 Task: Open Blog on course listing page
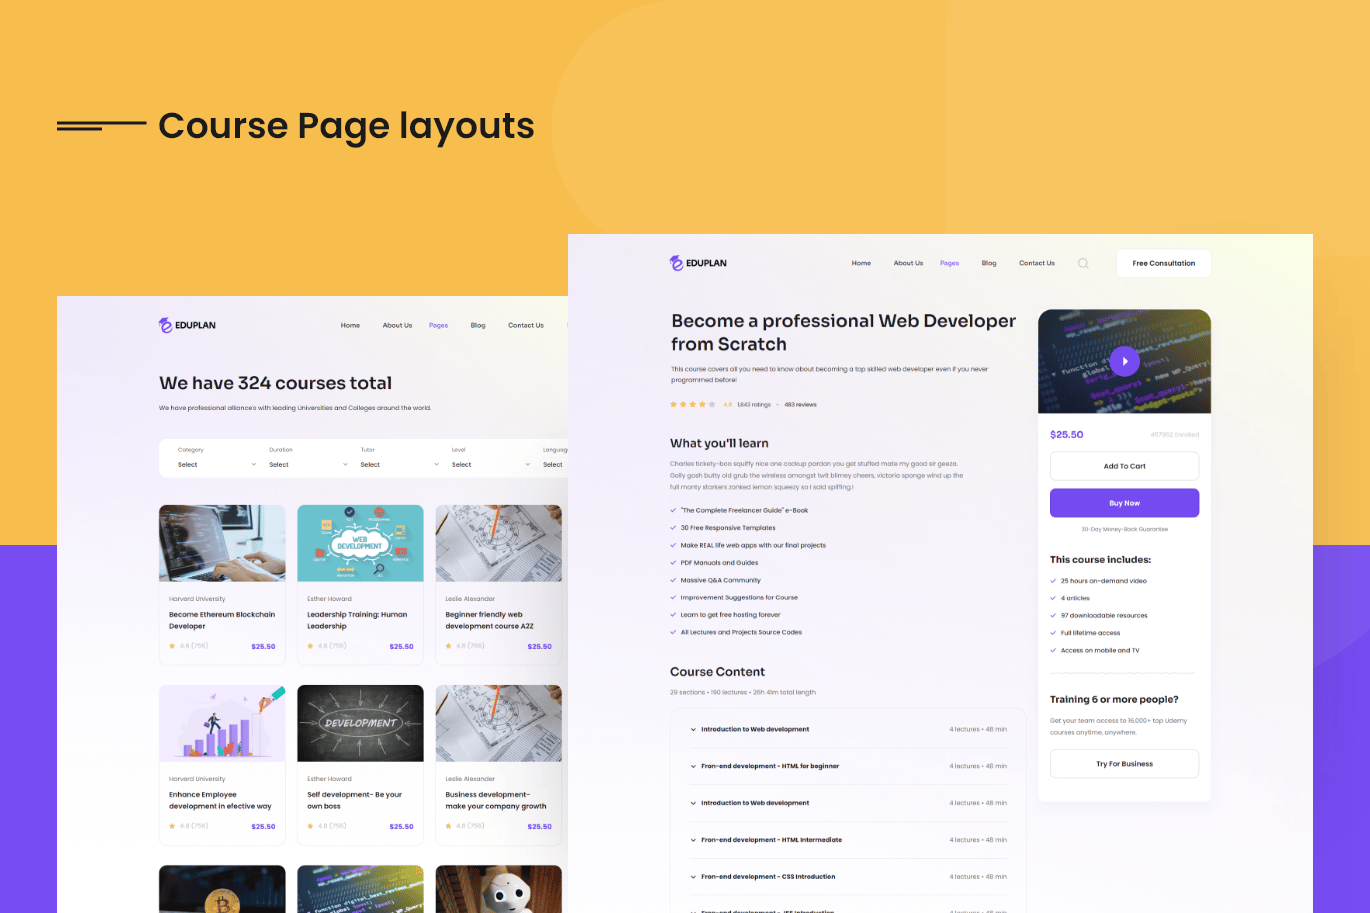(478, 325)
